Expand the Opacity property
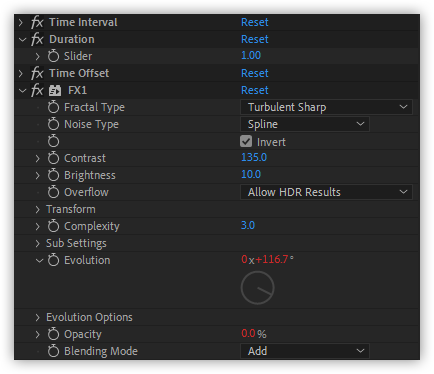 [38, 334]
